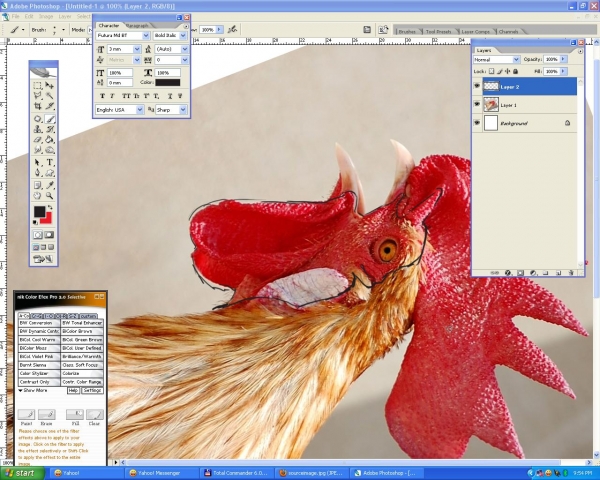Select the Path Selection tool
Viewport: 600px width, 480px height.
38,163
